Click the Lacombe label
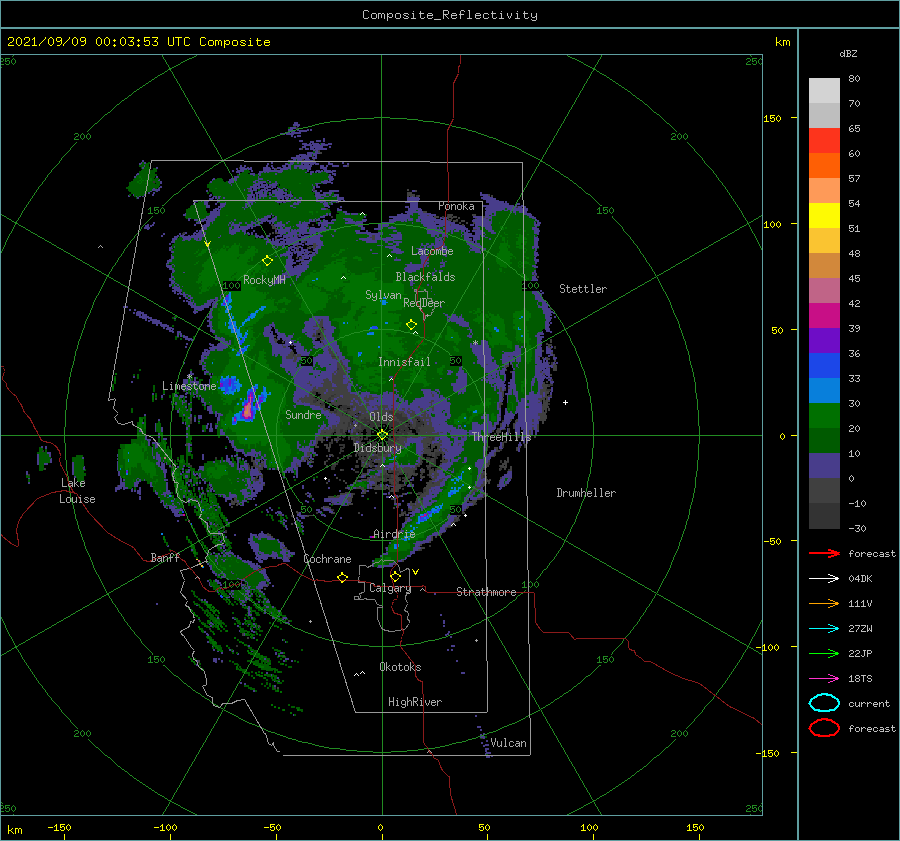Viewport: 900px width, 841px height. click(x=432, y=251)
